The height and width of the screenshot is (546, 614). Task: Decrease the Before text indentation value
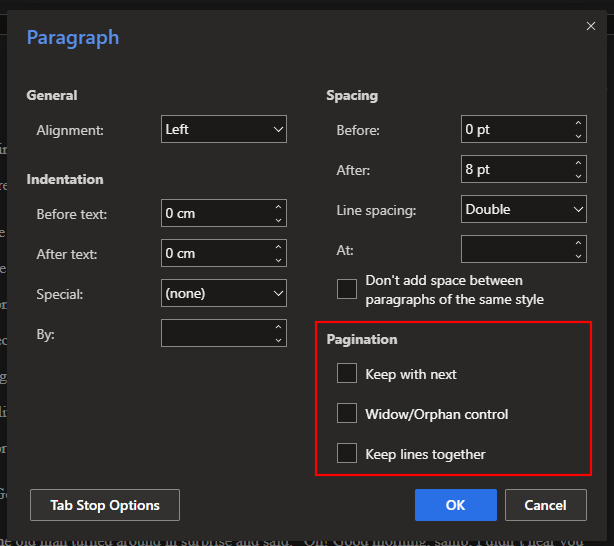(278, 220)
